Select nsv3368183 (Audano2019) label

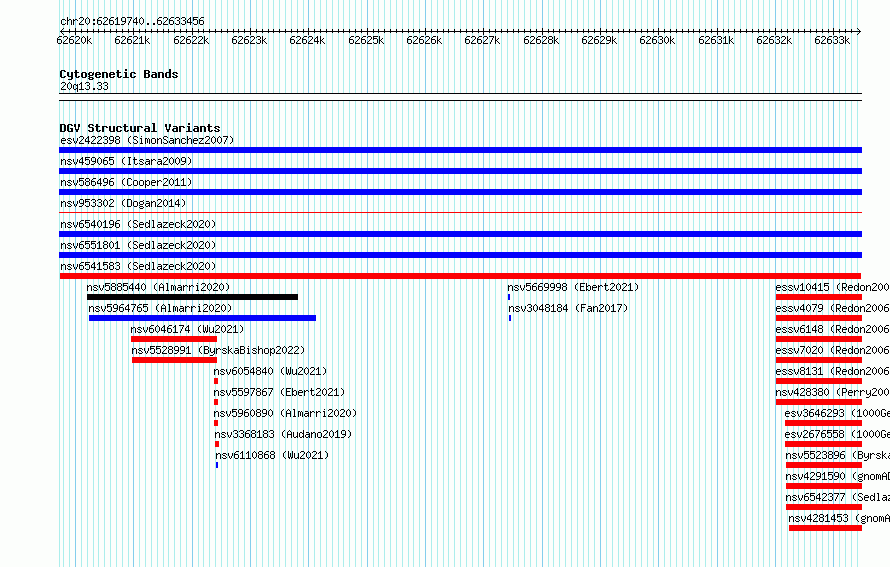(283, 434)
